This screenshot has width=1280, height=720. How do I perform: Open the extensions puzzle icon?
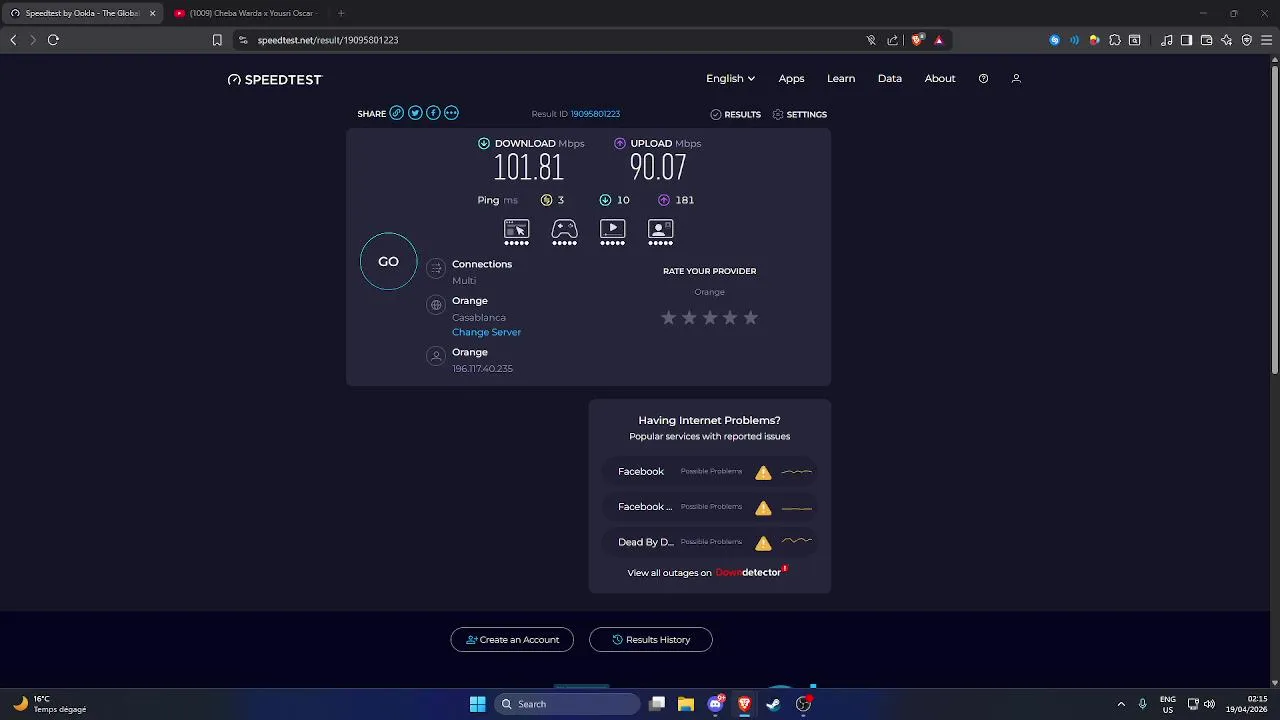click(1115, 40)
